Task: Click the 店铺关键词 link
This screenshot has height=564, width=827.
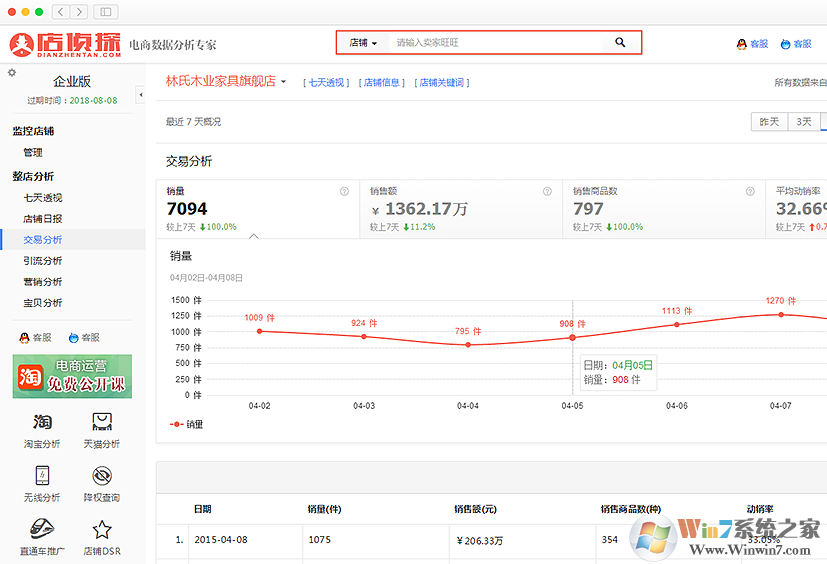Action: 441,83
